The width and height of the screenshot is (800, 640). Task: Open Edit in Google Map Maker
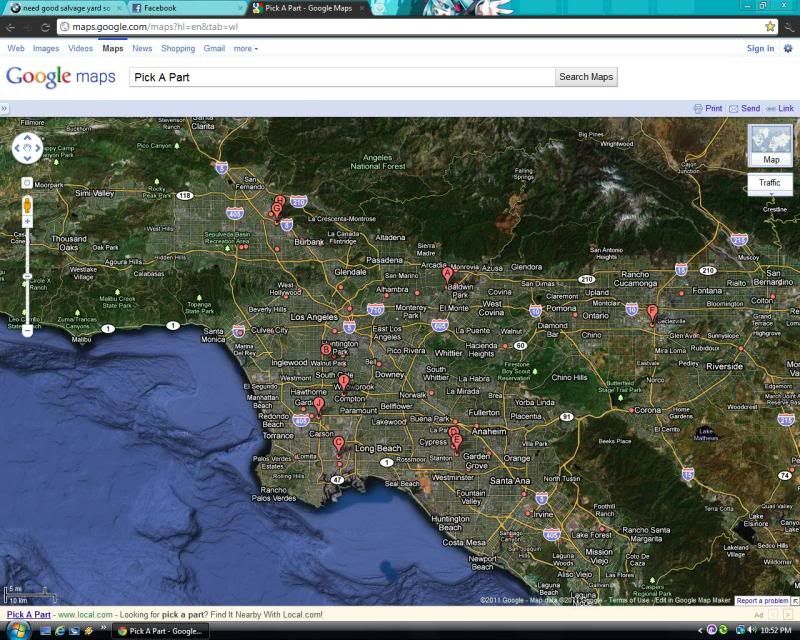coord(693,601)
